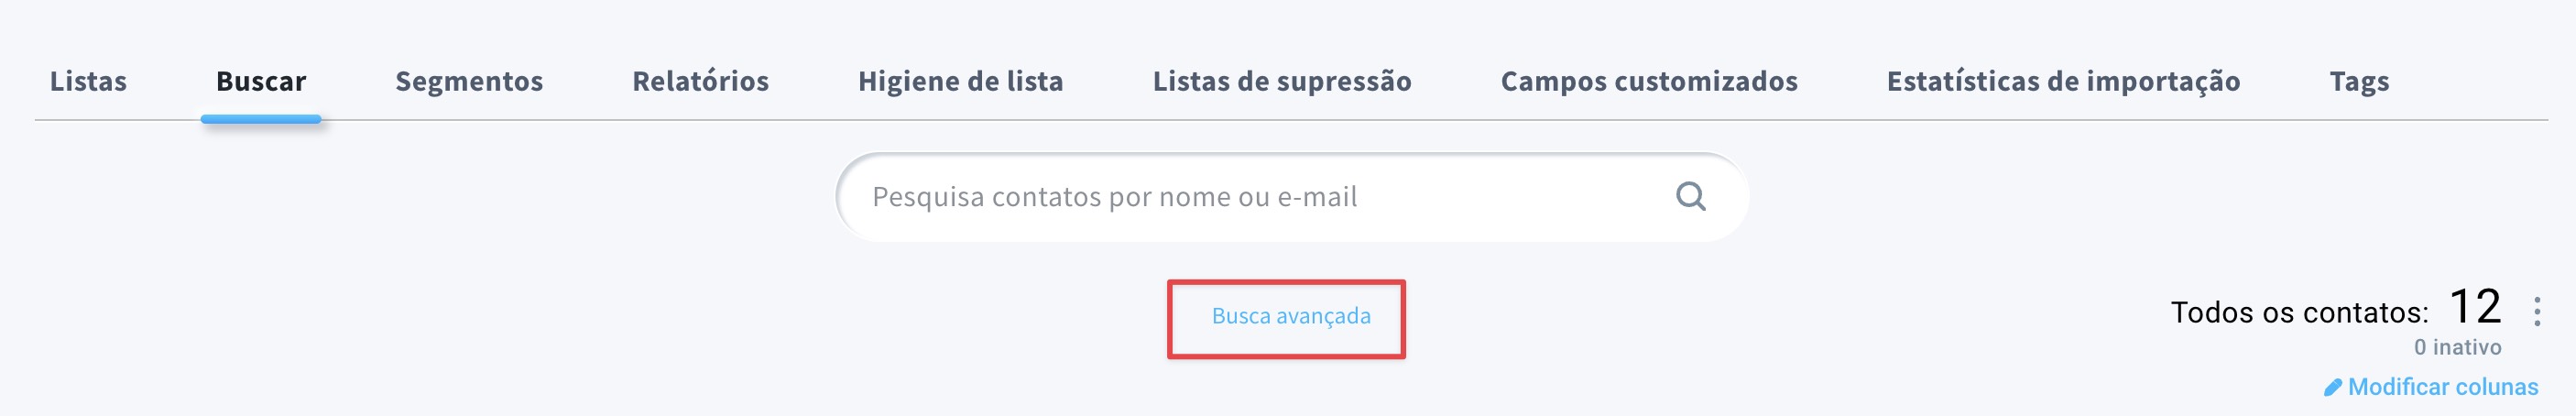Click the total contacts number 12
The height and width of the screenshot is (416, 2576).
(2475, 306)
